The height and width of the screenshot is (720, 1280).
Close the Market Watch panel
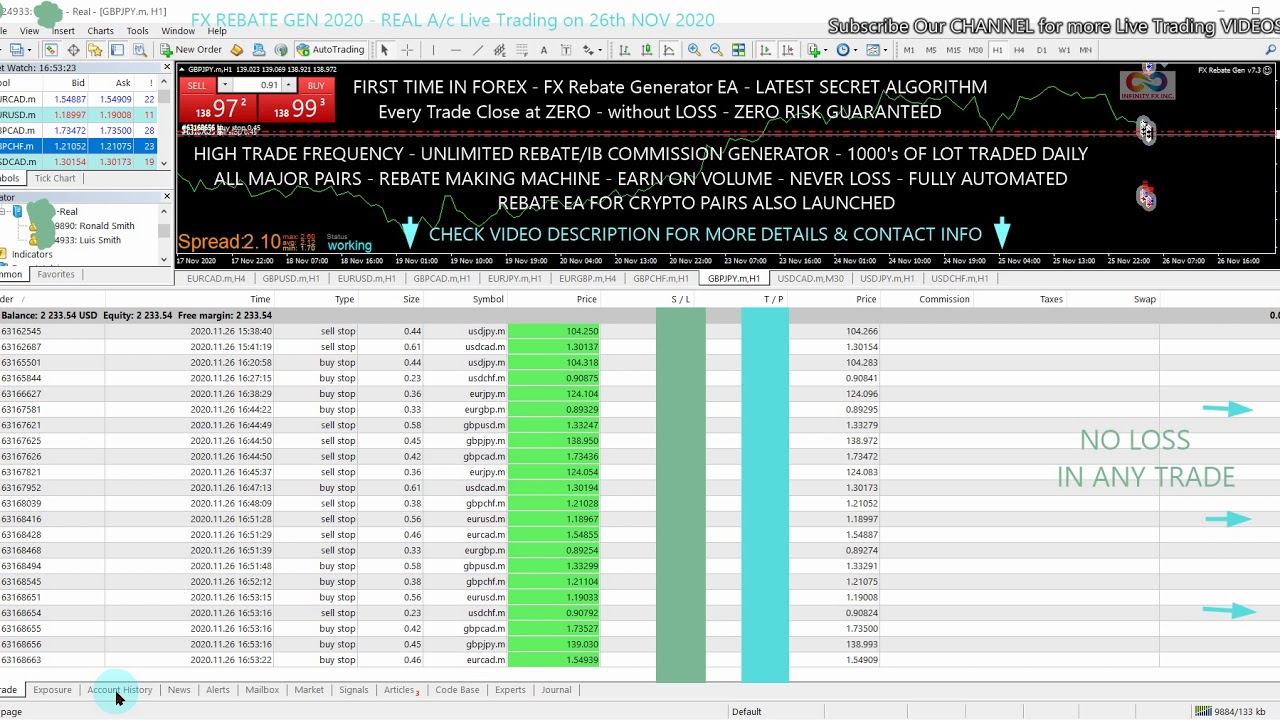(x=166, y=67)
